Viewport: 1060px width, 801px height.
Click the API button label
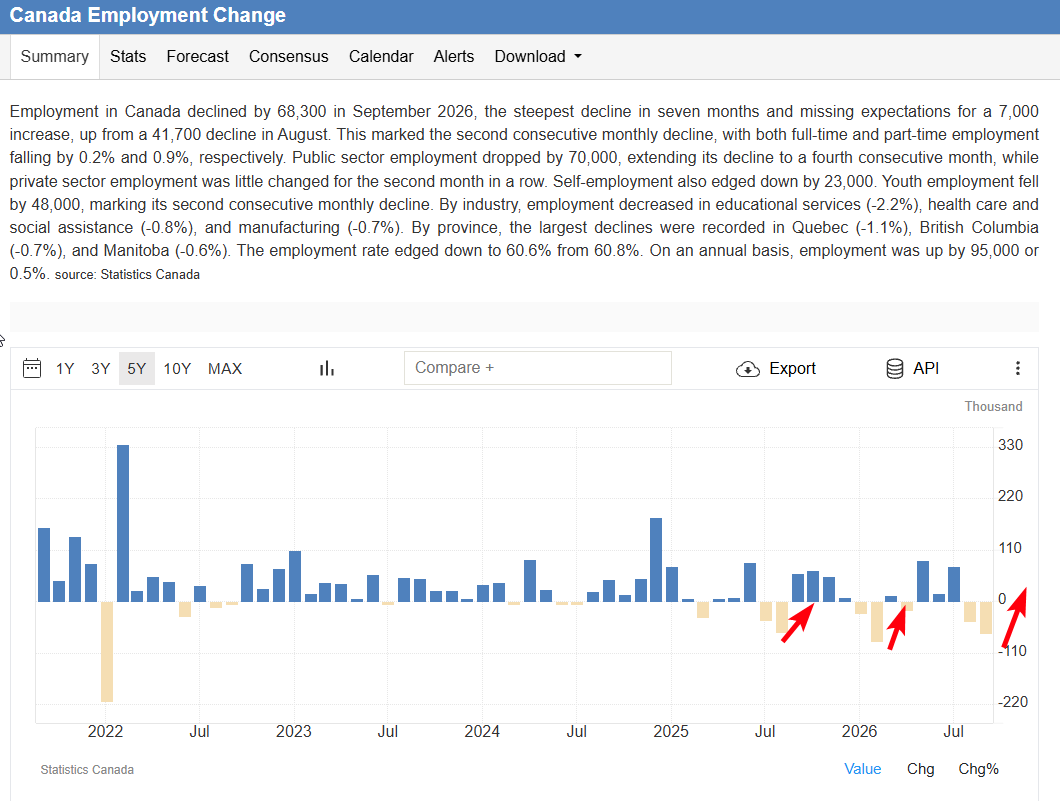click(925, 368)
